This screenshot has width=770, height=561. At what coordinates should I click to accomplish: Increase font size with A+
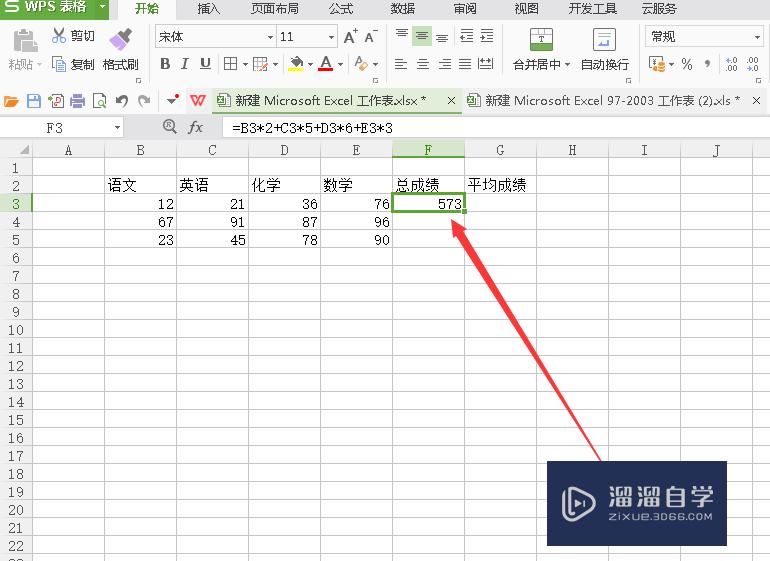tap(350, 37)
